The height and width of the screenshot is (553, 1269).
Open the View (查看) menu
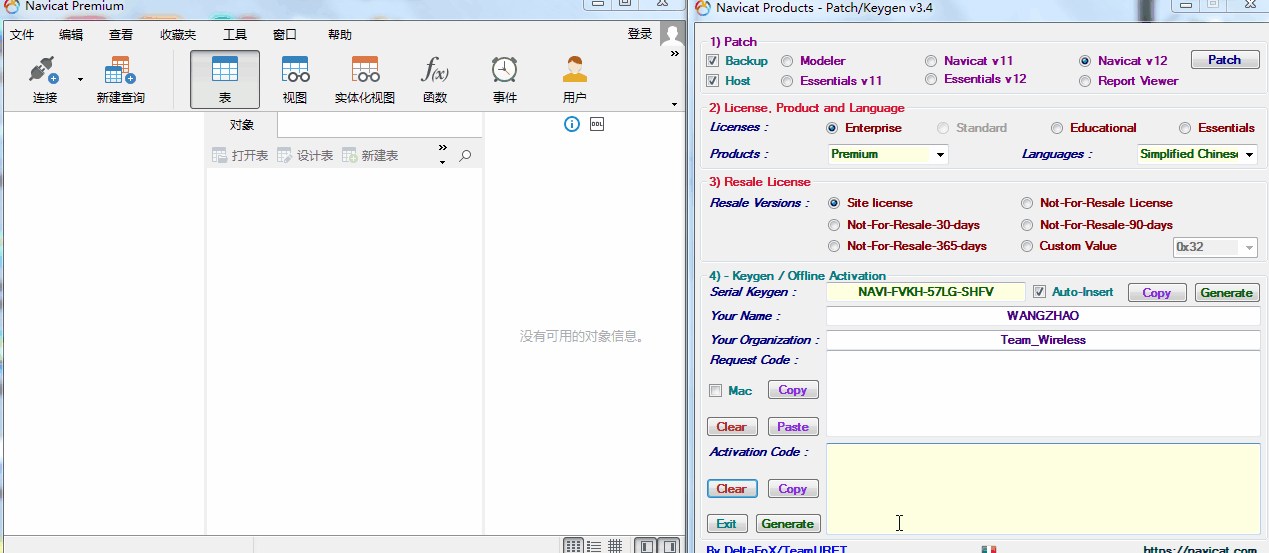tap(121, 35)
